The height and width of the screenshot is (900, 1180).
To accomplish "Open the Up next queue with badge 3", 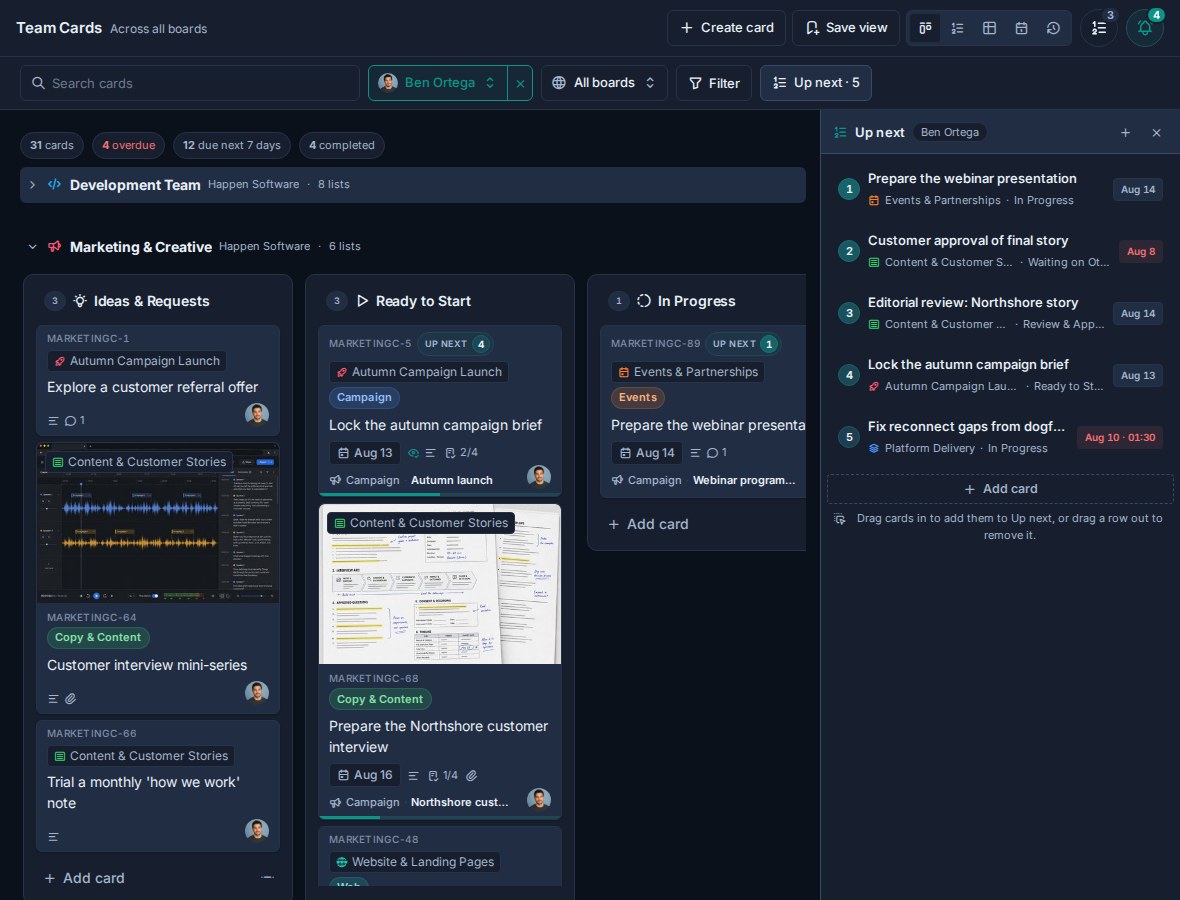I will click(1099, 28).
